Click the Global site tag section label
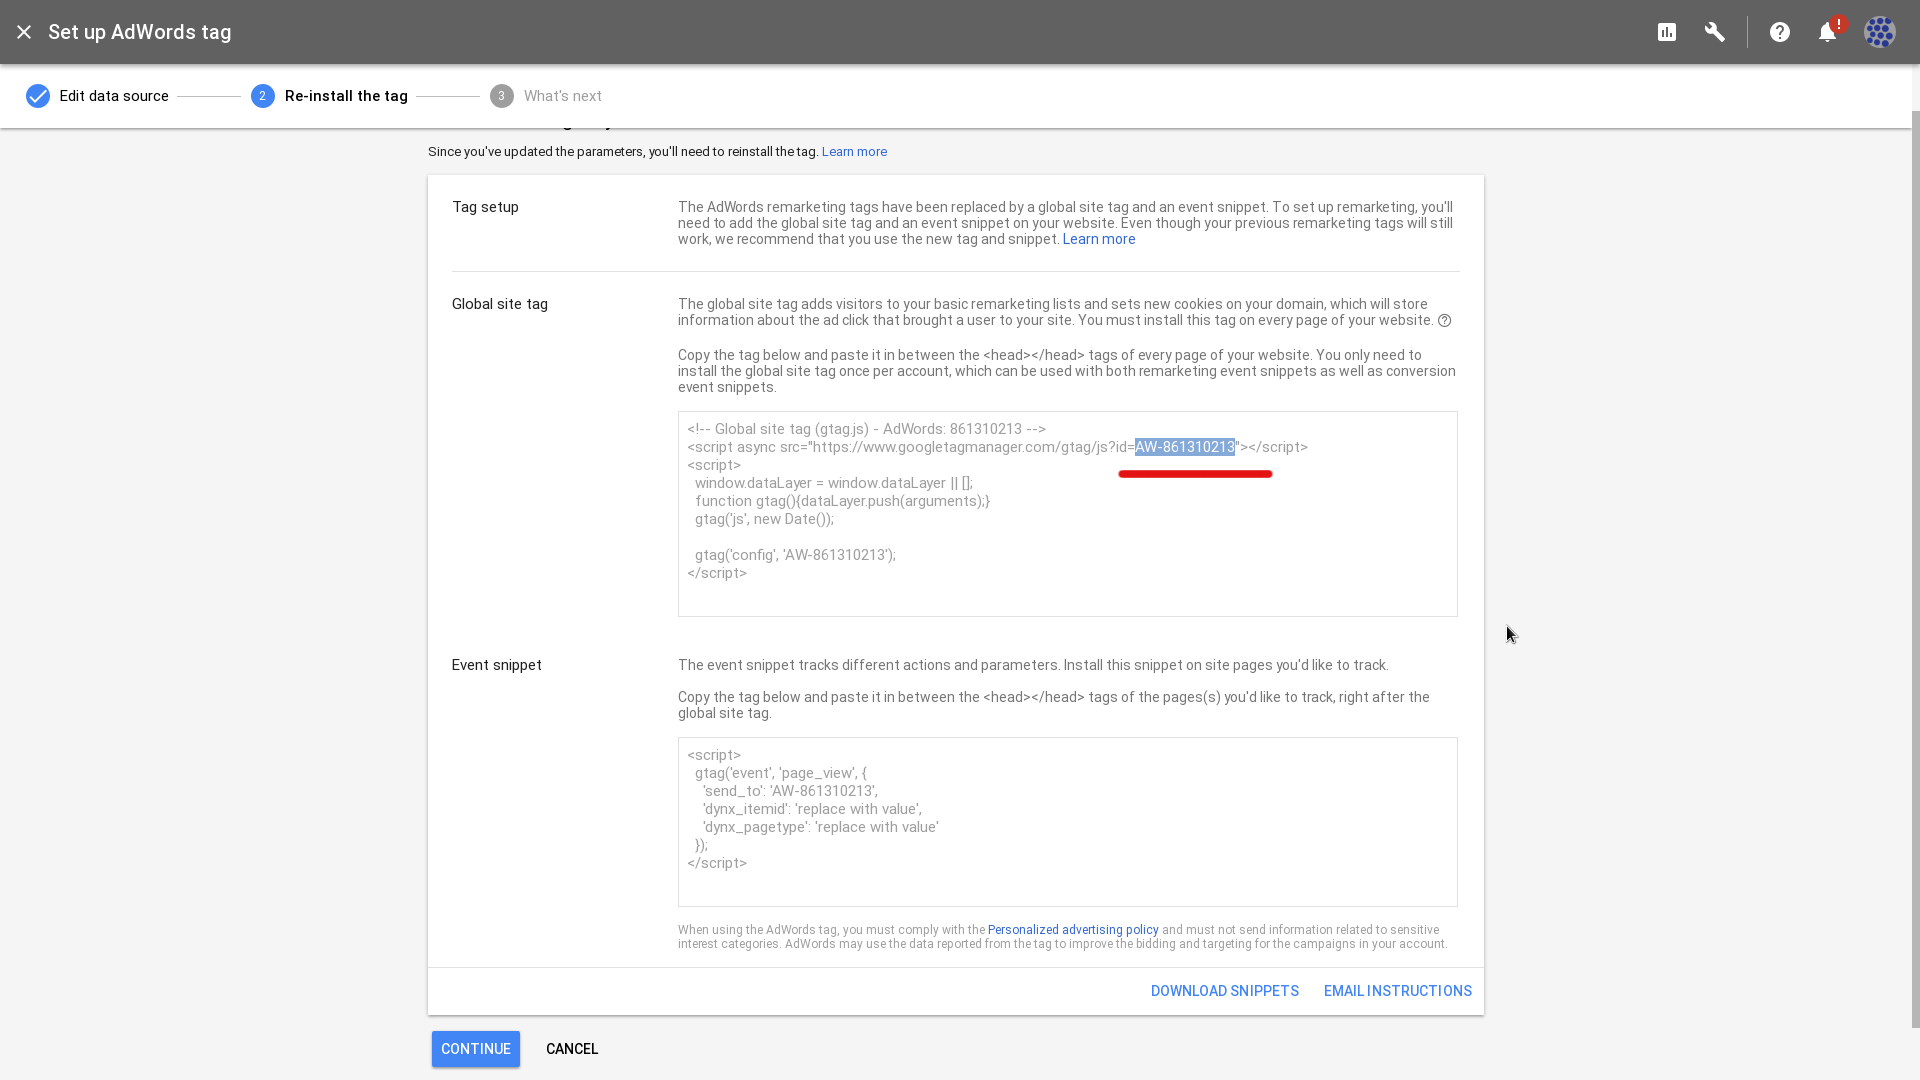1920x1080 pixels. 500,304
